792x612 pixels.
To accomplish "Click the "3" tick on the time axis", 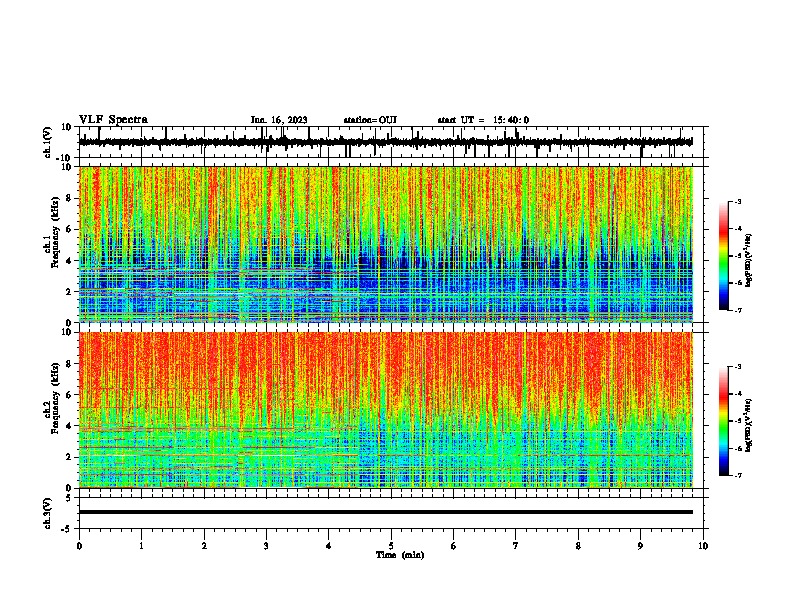I will pos(266,546).
